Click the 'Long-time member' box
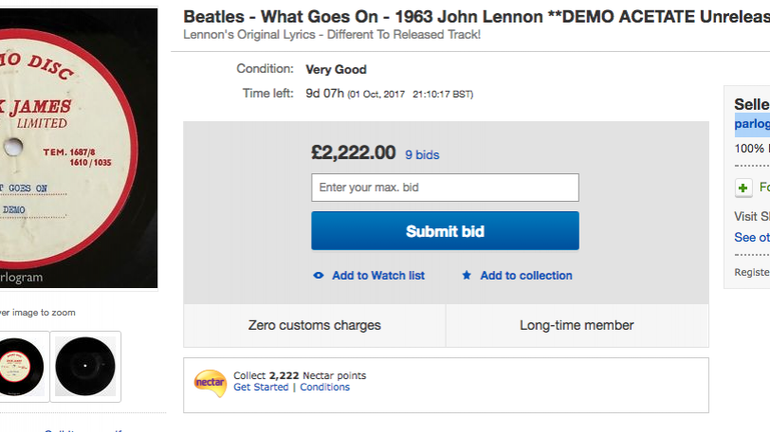Viewport: 770px width, 432px height. point(577,326)
